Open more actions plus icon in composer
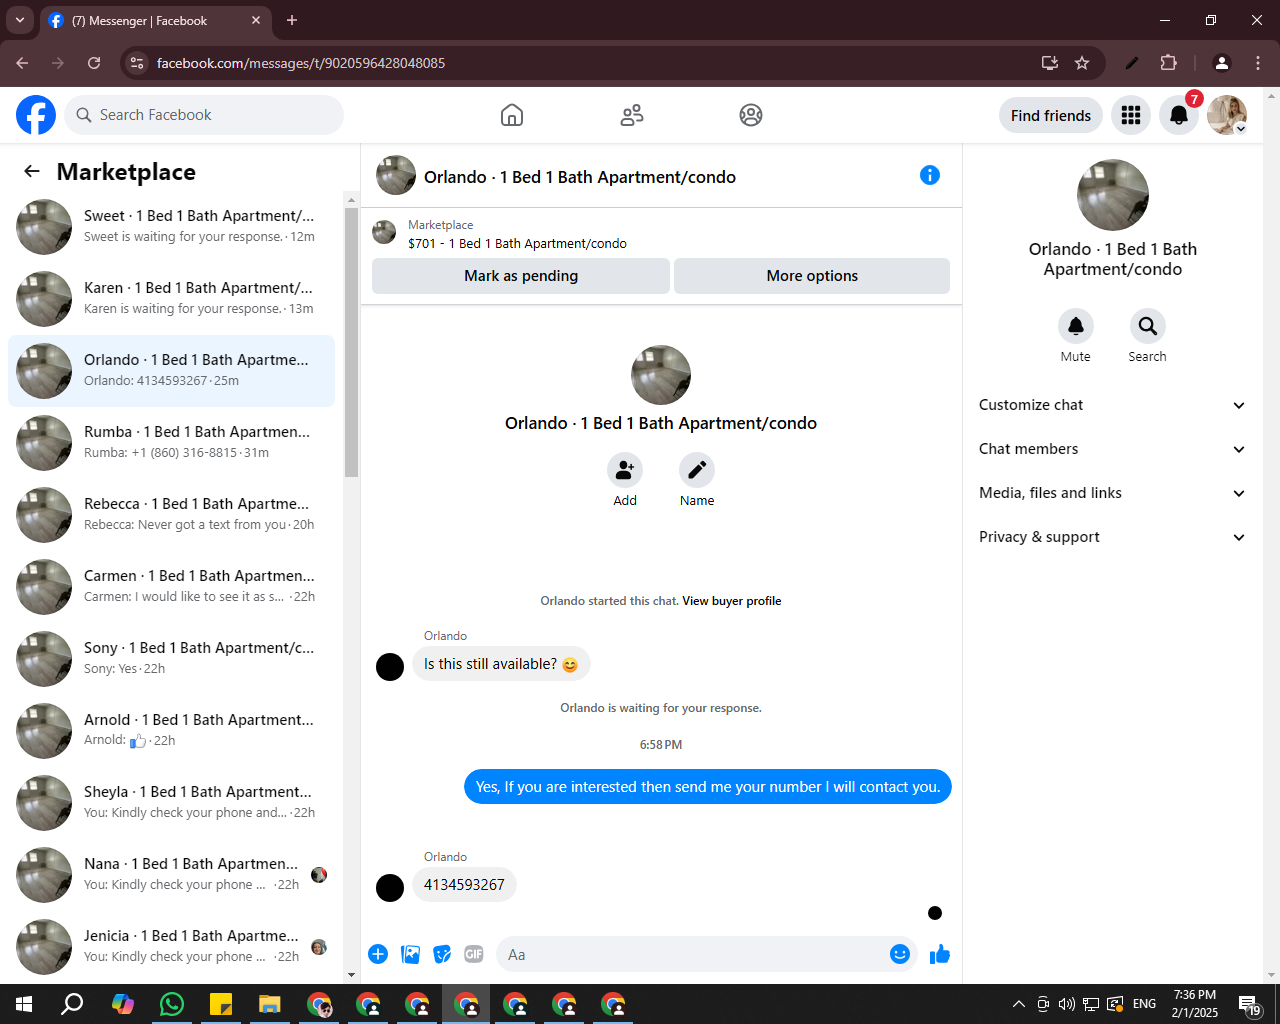1280x1024 pixels. point(378,954)
